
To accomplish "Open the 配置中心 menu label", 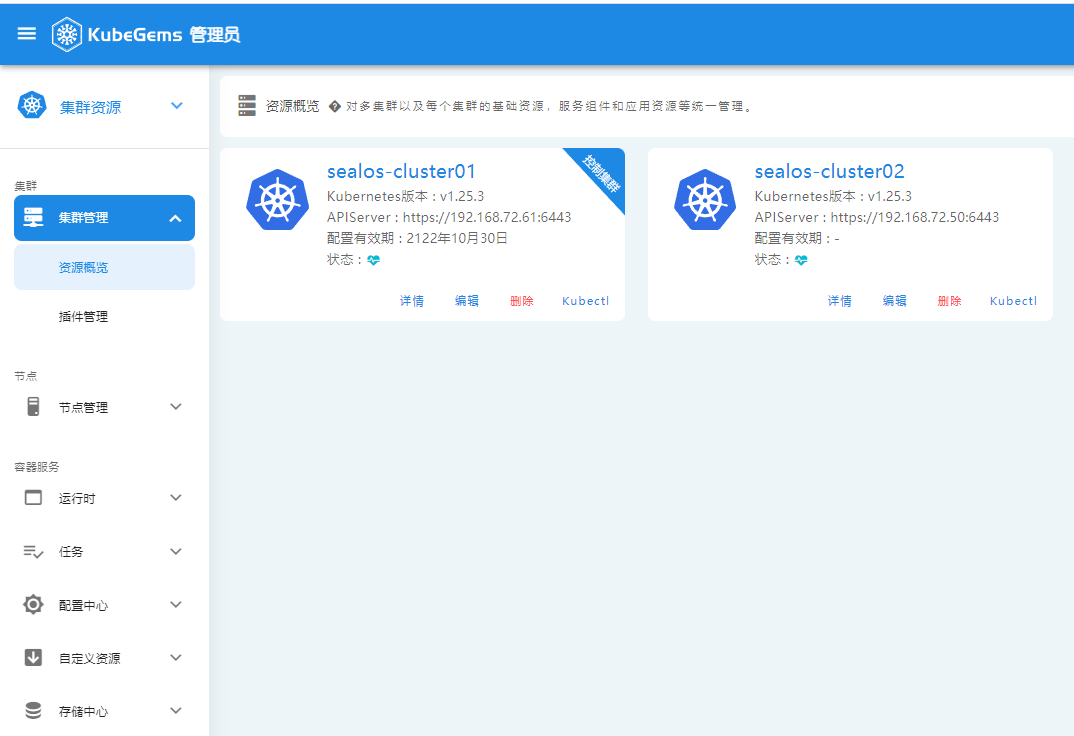I will click(x=84, y=605).
